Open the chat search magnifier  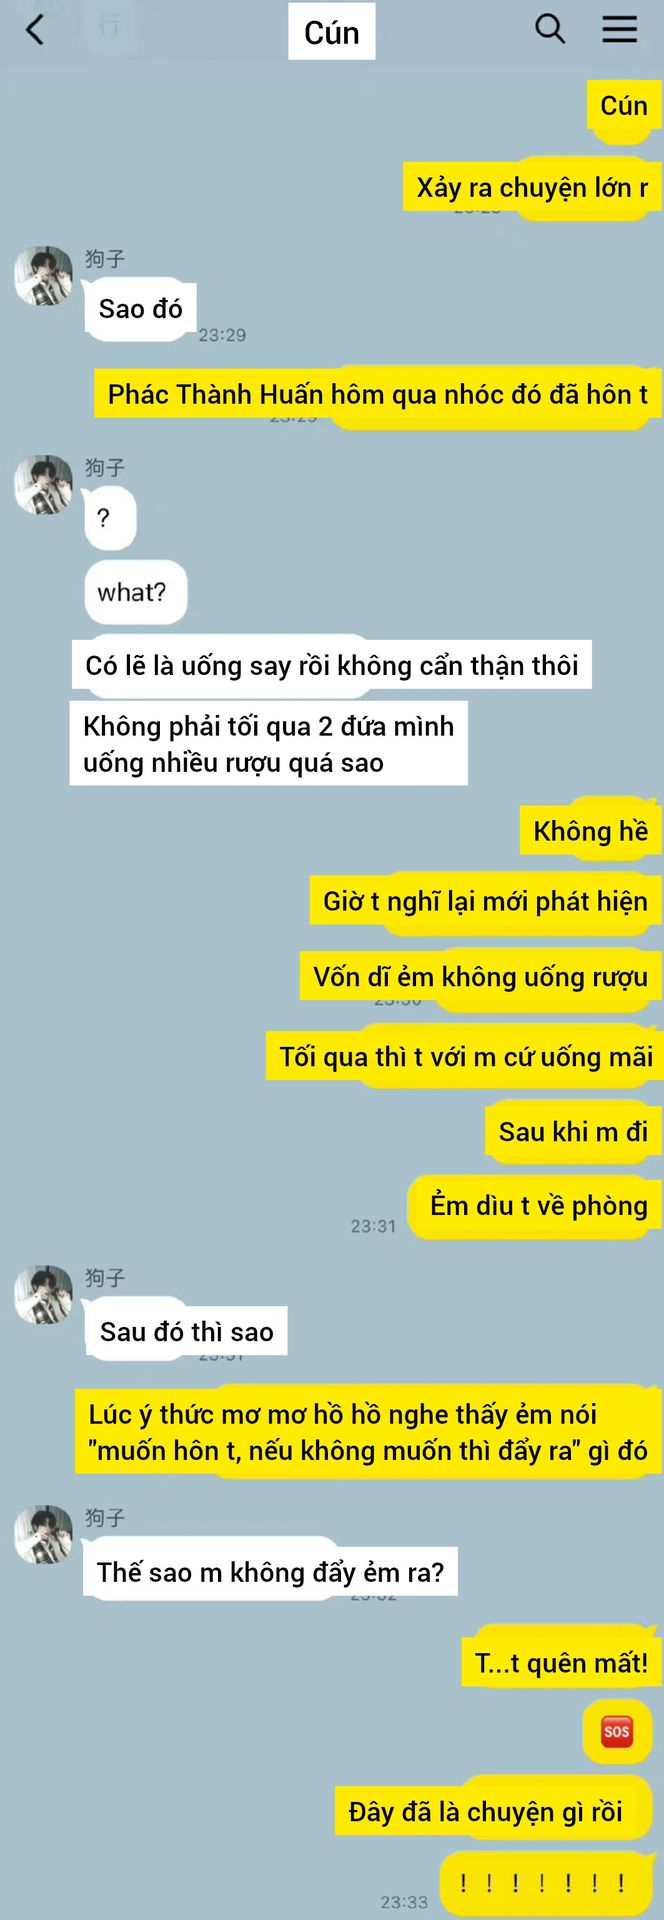[x=550, y=29]
